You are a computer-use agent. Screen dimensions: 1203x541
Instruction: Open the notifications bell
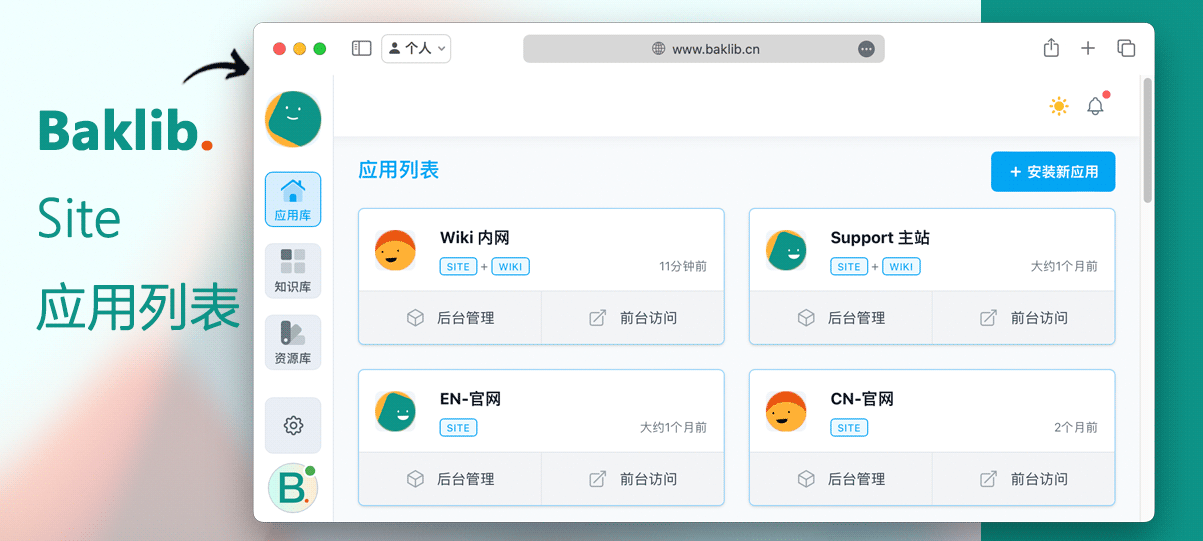click(1096, 106)
